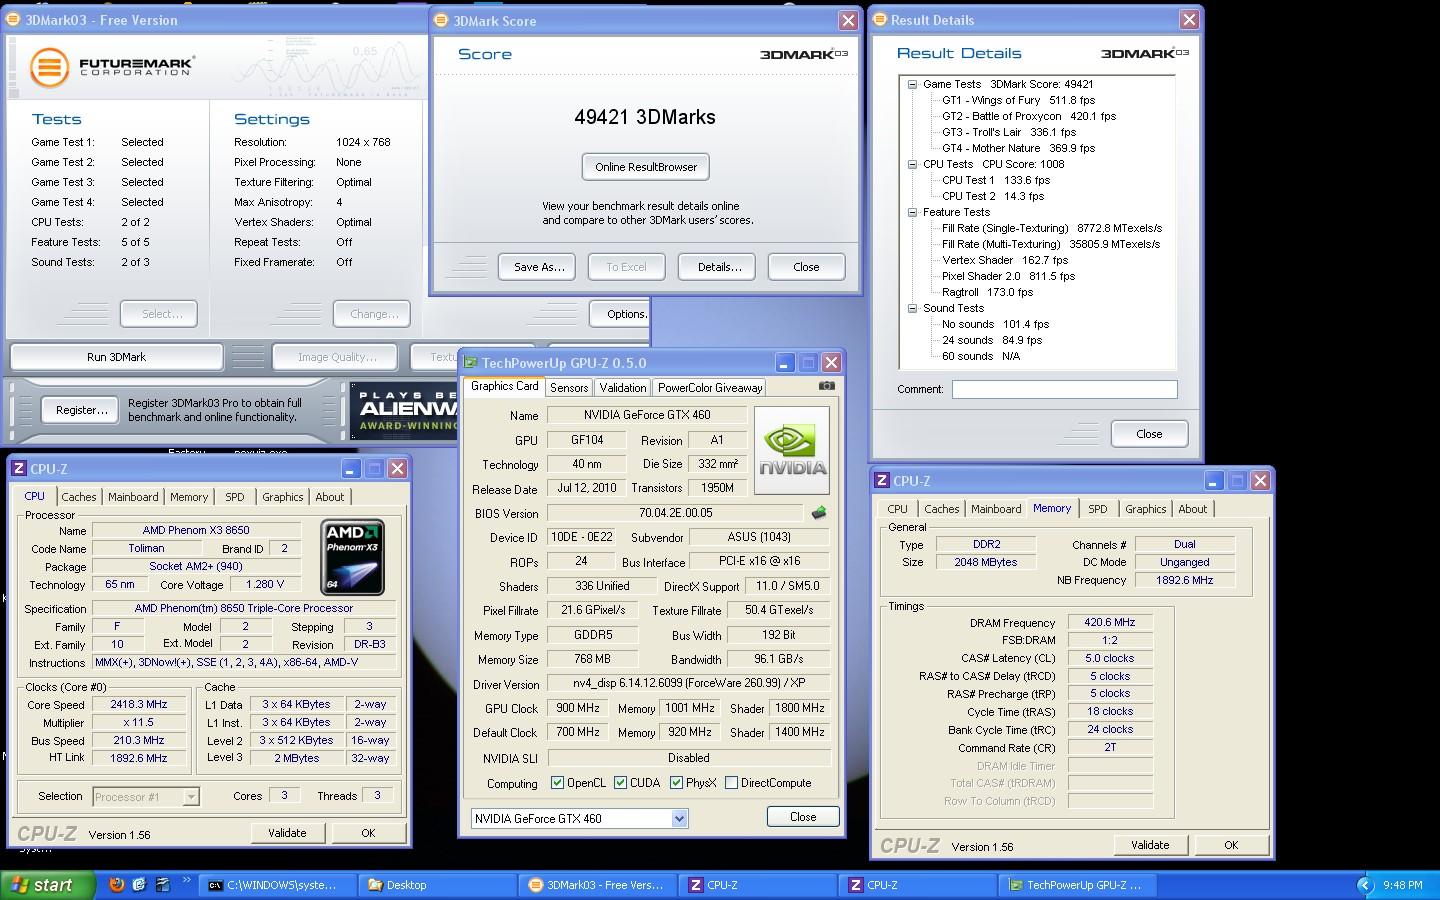The height and width of the screenshot is (900, 1440).
Task: Launch Firefox from the quick launch bar
Action: coord(117,885)
